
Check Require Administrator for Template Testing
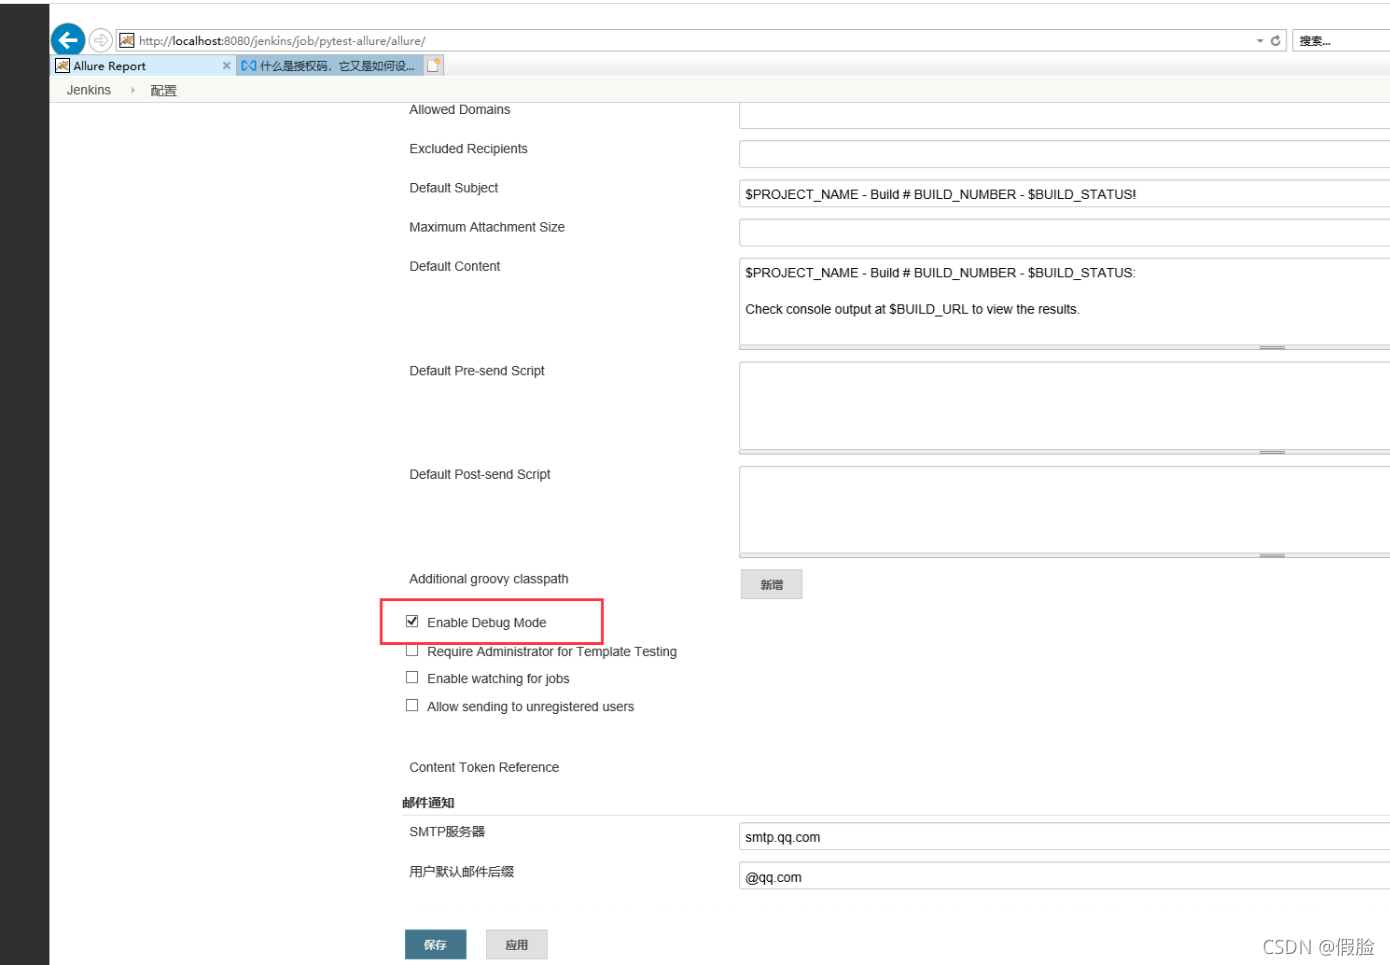point(412,650)
